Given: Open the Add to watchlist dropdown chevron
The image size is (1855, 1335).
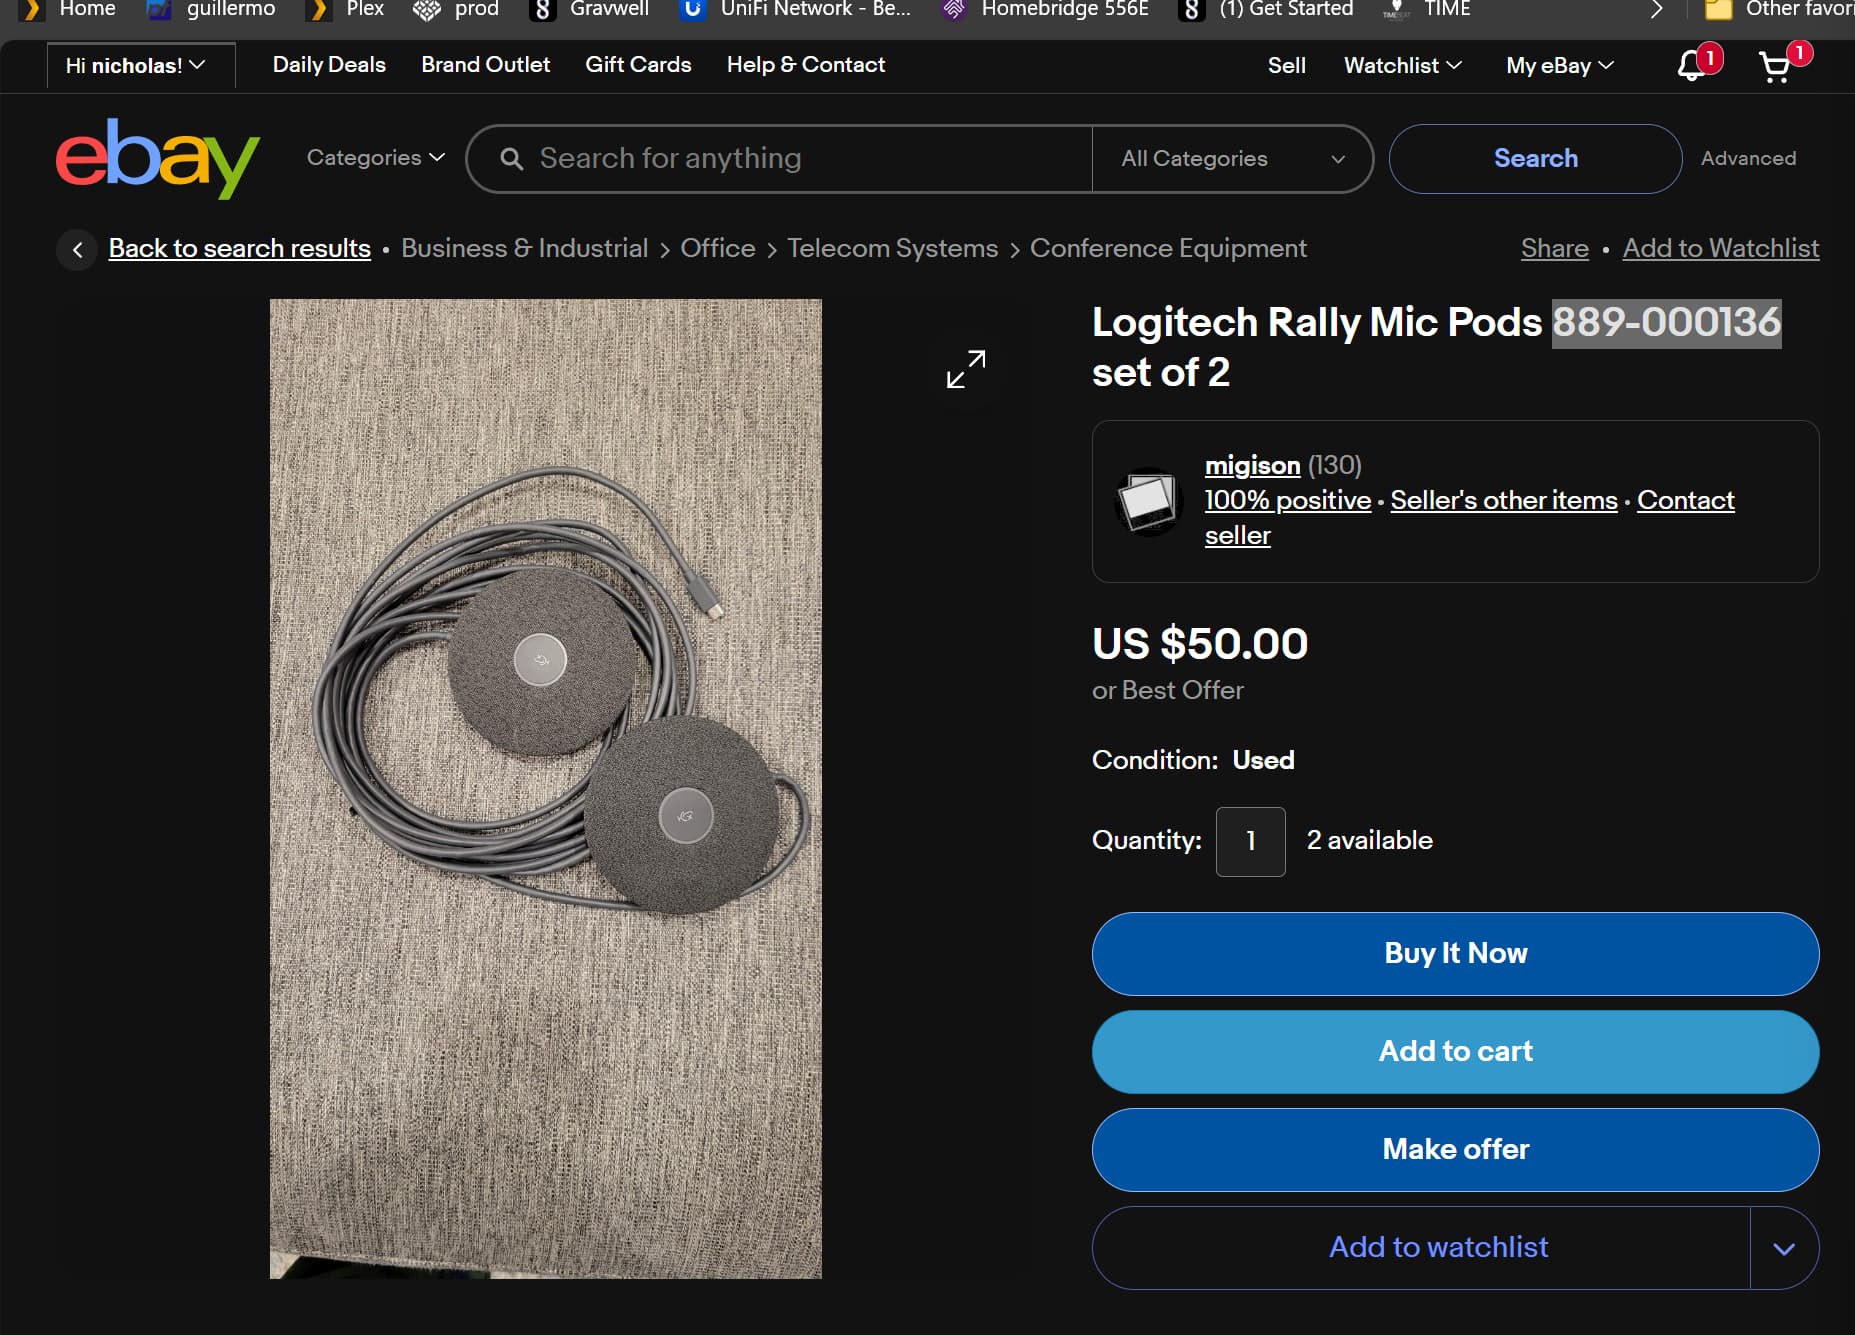Looking at the screenshot, I should coord(1784,1248).
